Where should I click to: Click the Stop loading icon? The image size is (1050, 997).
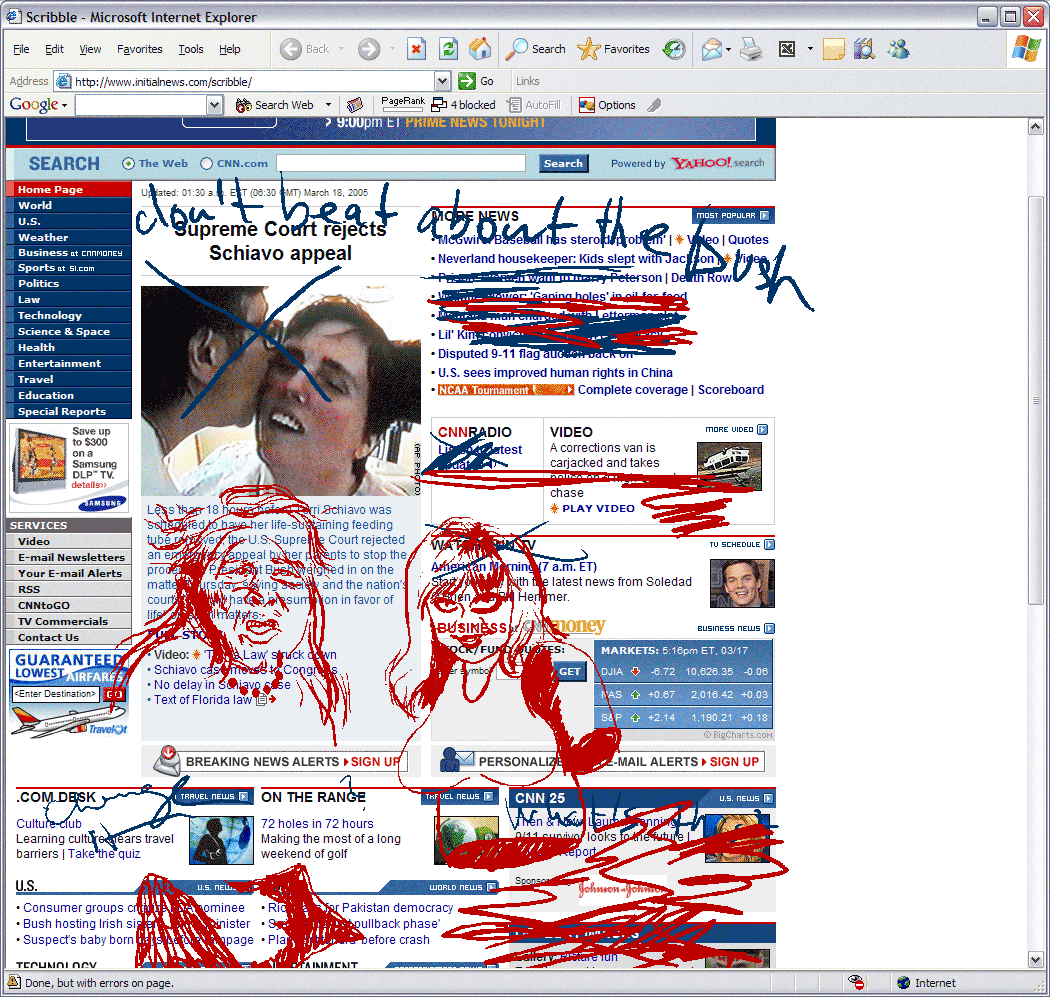coord(416,49)
